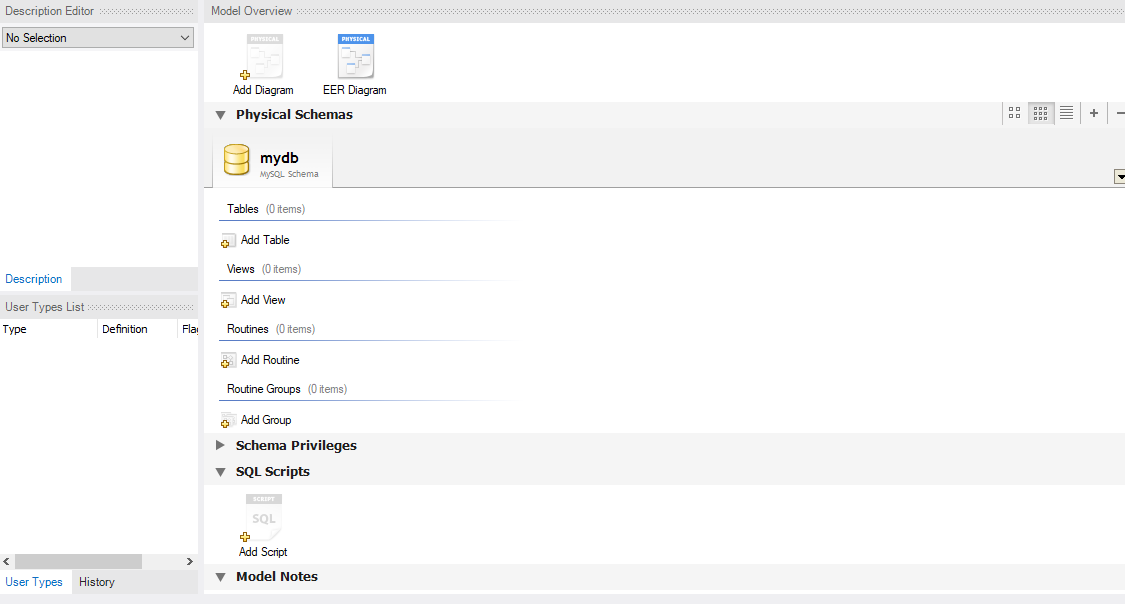Add a new table to the mydb schema
Viewport: 1125px width, 604px height.
[256, 240]
